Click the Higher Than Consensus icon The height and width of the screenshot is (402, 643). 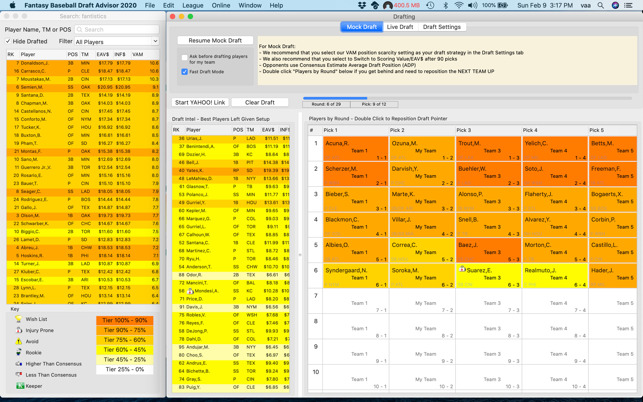point(18,363)
